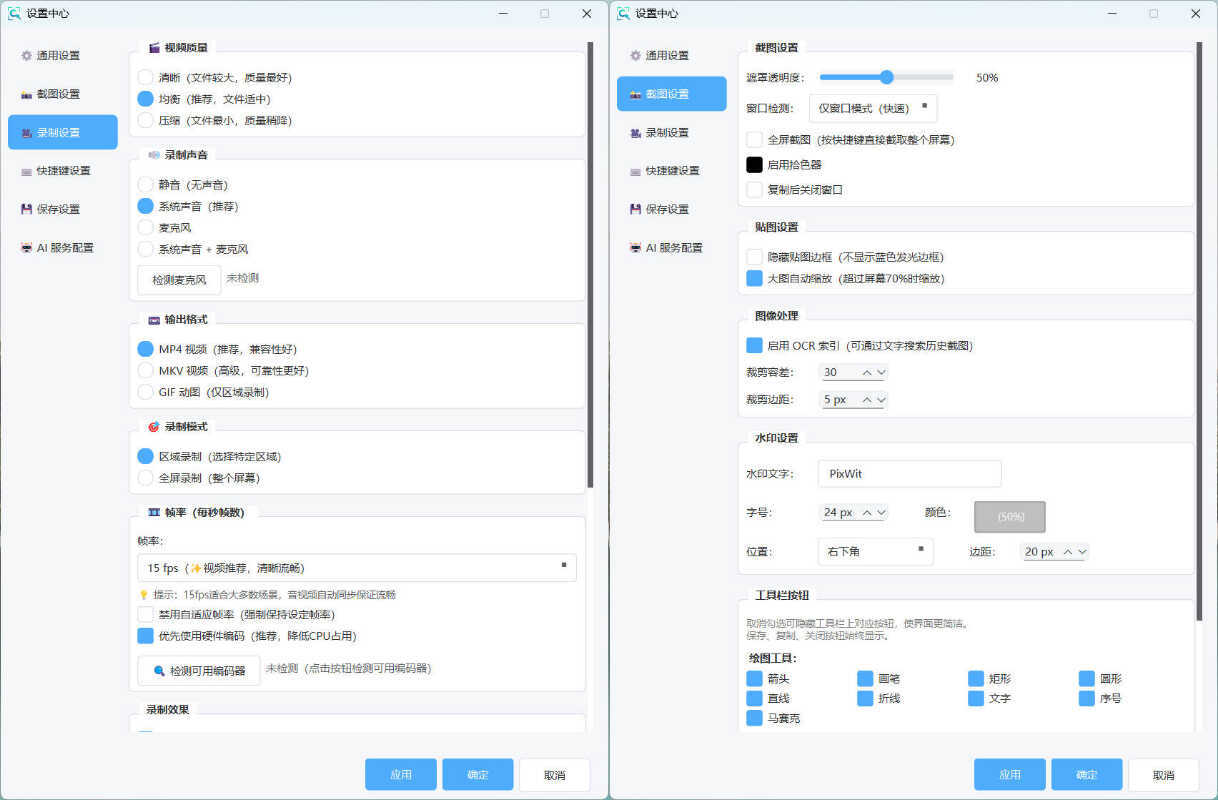This screenshot has height=800, width=1218.
Task: Open the watermark 位置 dropdown showing 右下角
Action: click(875, 551)
